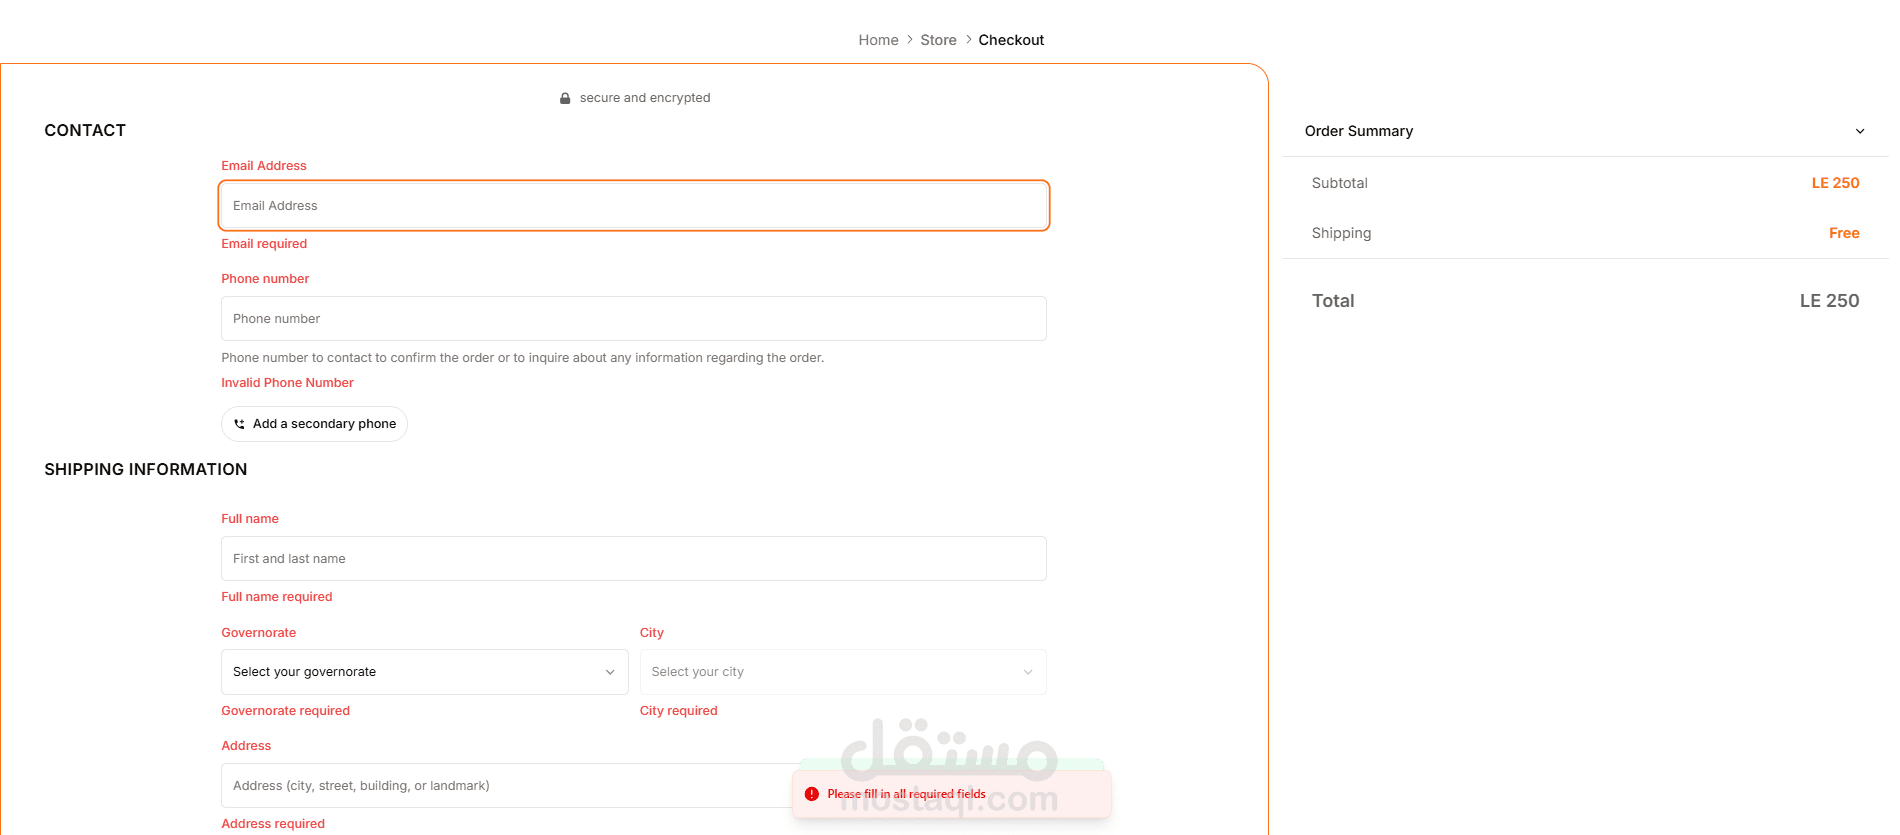Click the Total LE 250 amount
The image size is (1900, 835).
click(1829, 301)
